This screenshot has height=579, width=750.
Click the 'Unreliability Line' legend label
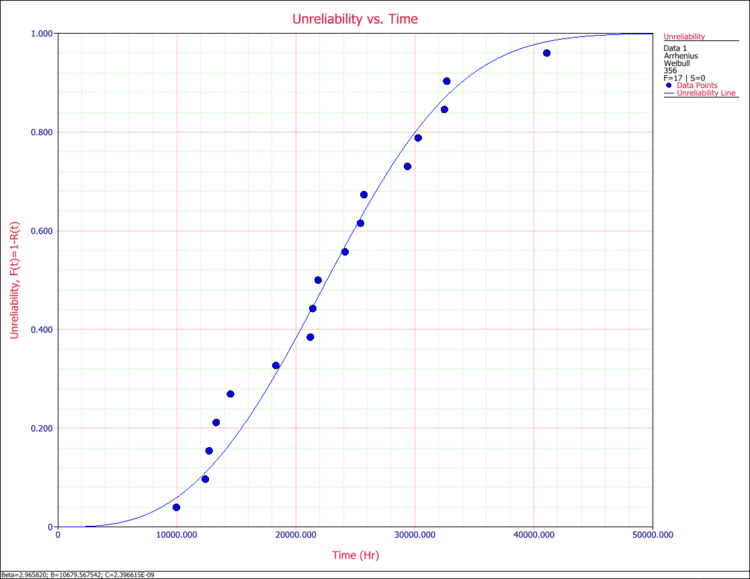[706, 93]
